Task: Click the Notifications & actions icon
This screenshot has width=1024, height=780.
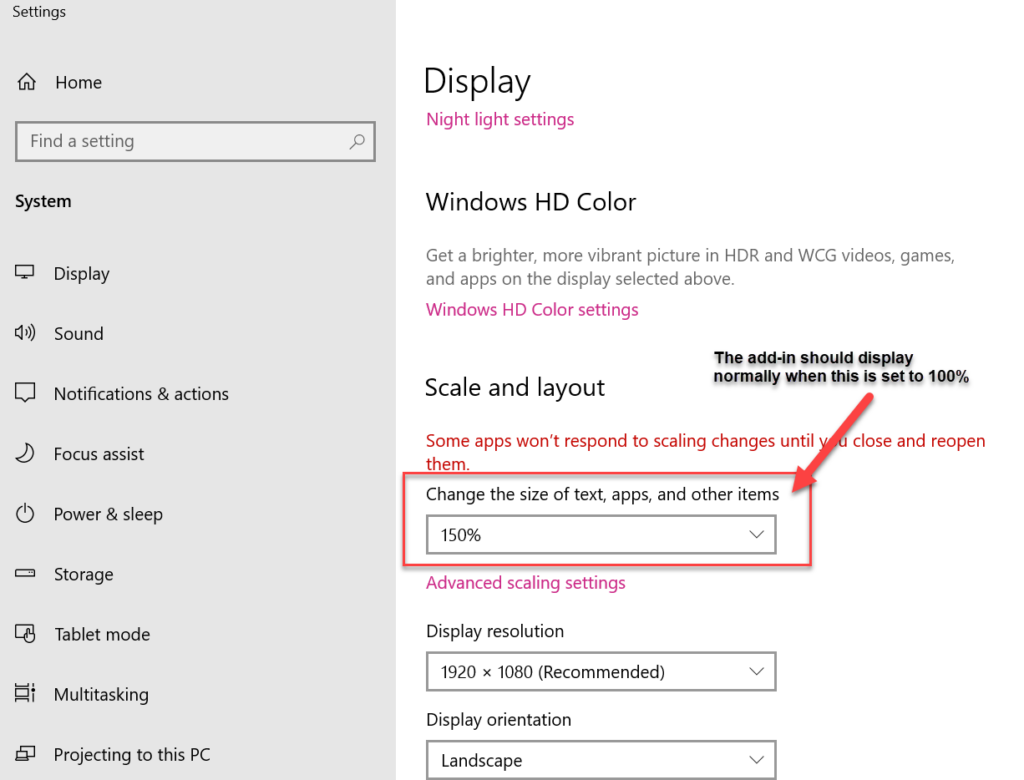Action: coord(25,393)
